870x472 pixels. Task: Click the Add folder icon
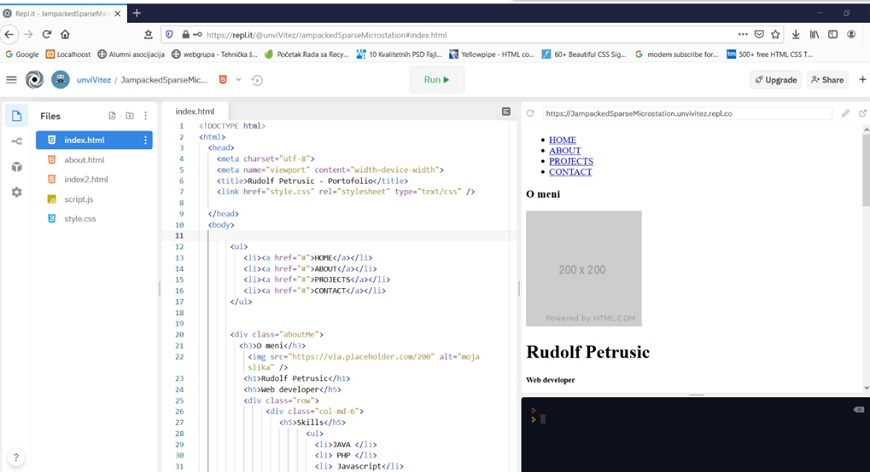129,116
